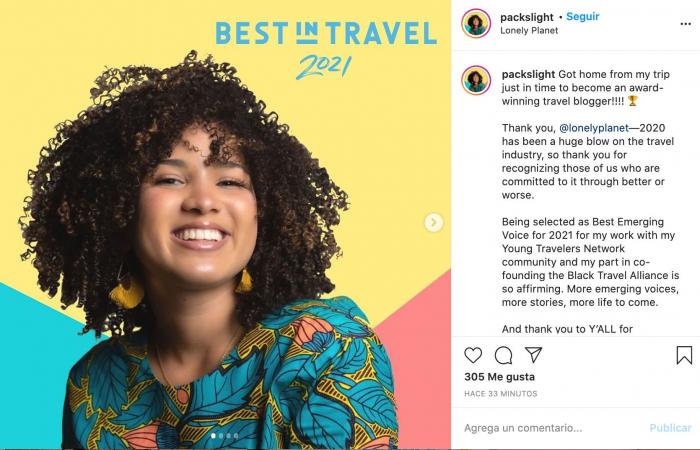Open comments with the speech bubble icon
Image resolution: width=700 pixels, height=450 pixels.
click(x=503, y=355)
